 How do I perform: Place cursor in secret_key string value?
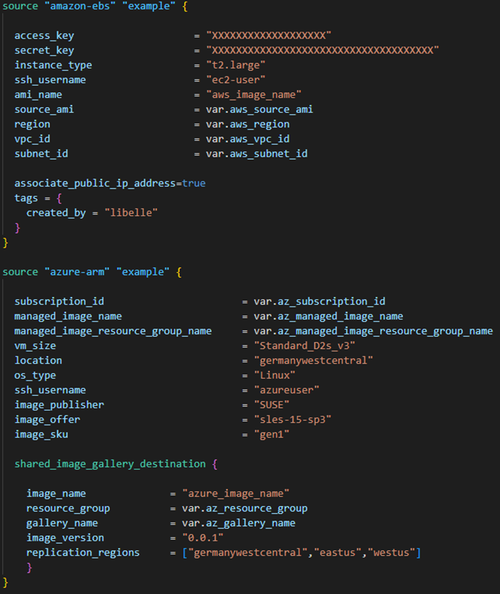[x=322, y=50]
